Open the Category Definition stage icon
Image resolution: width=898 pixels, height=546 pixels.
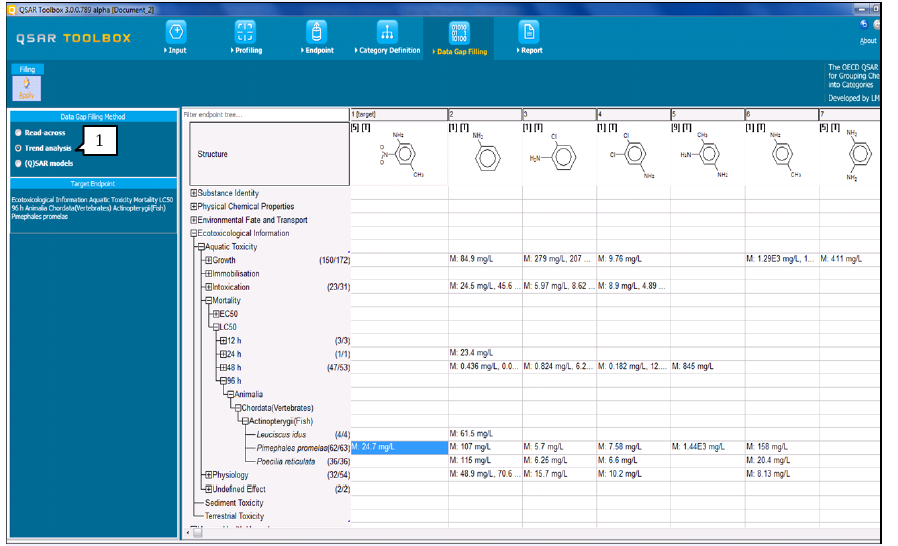(x=387, y=32)
